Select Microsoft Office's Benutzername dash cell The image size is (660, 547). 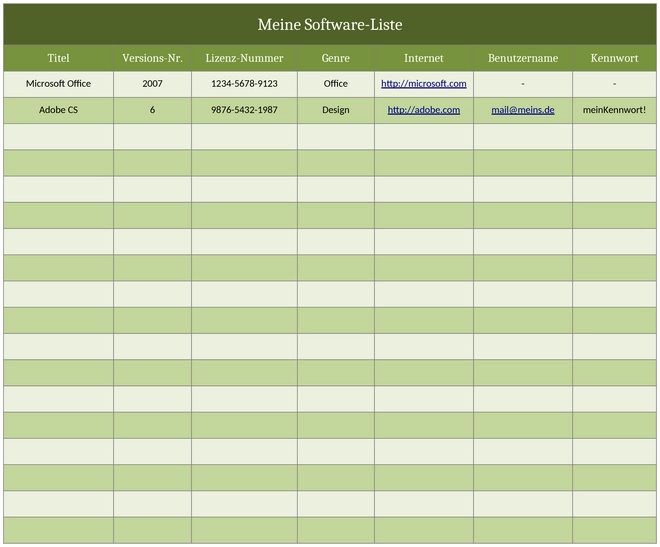pos(523,84)
